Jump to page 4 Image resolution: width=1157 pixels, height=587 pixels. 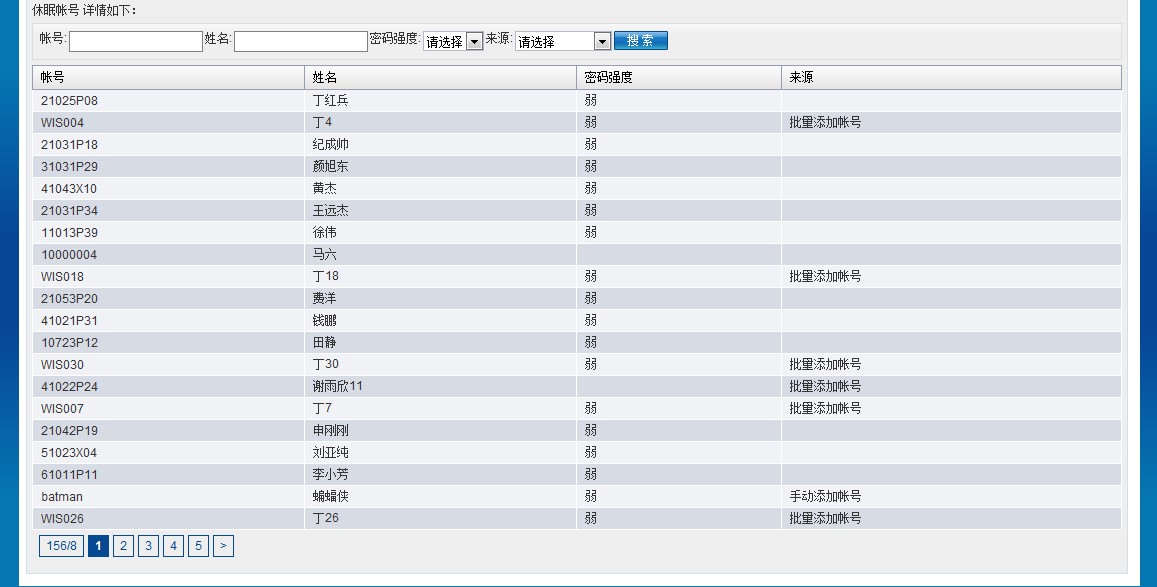tap(173, 546)
